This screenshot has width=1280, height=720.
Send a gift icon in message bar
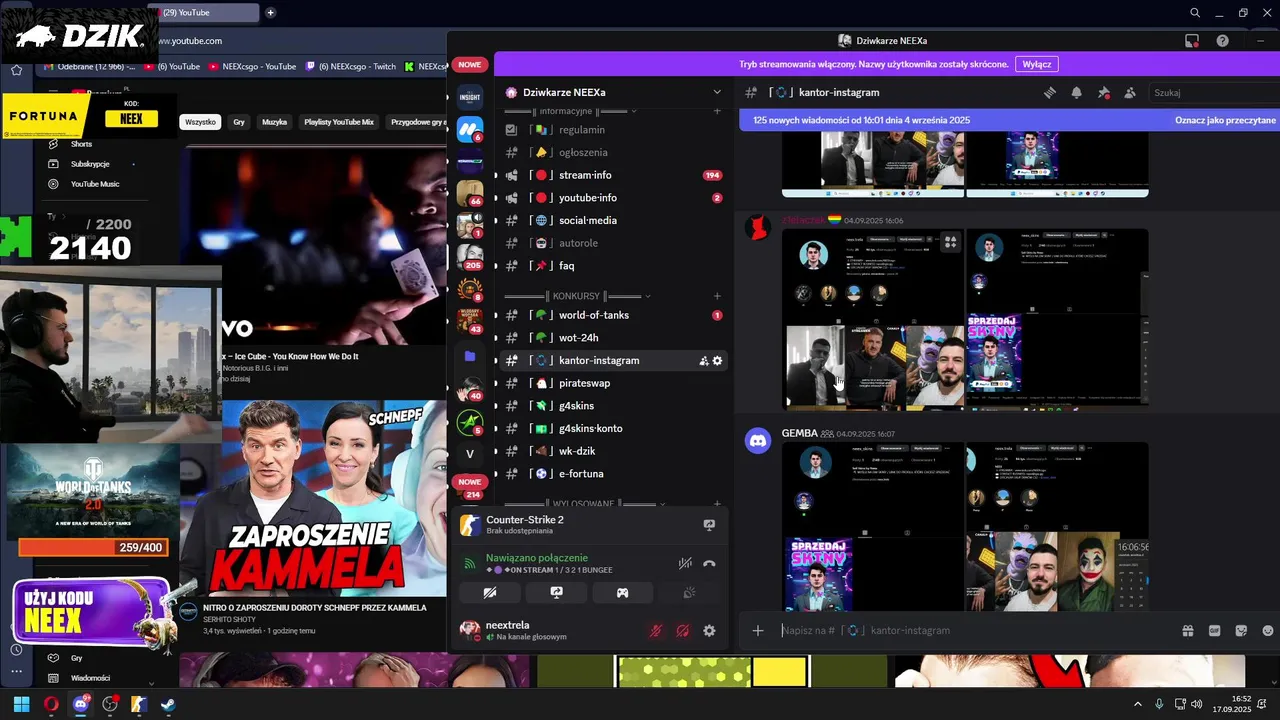1188,630
